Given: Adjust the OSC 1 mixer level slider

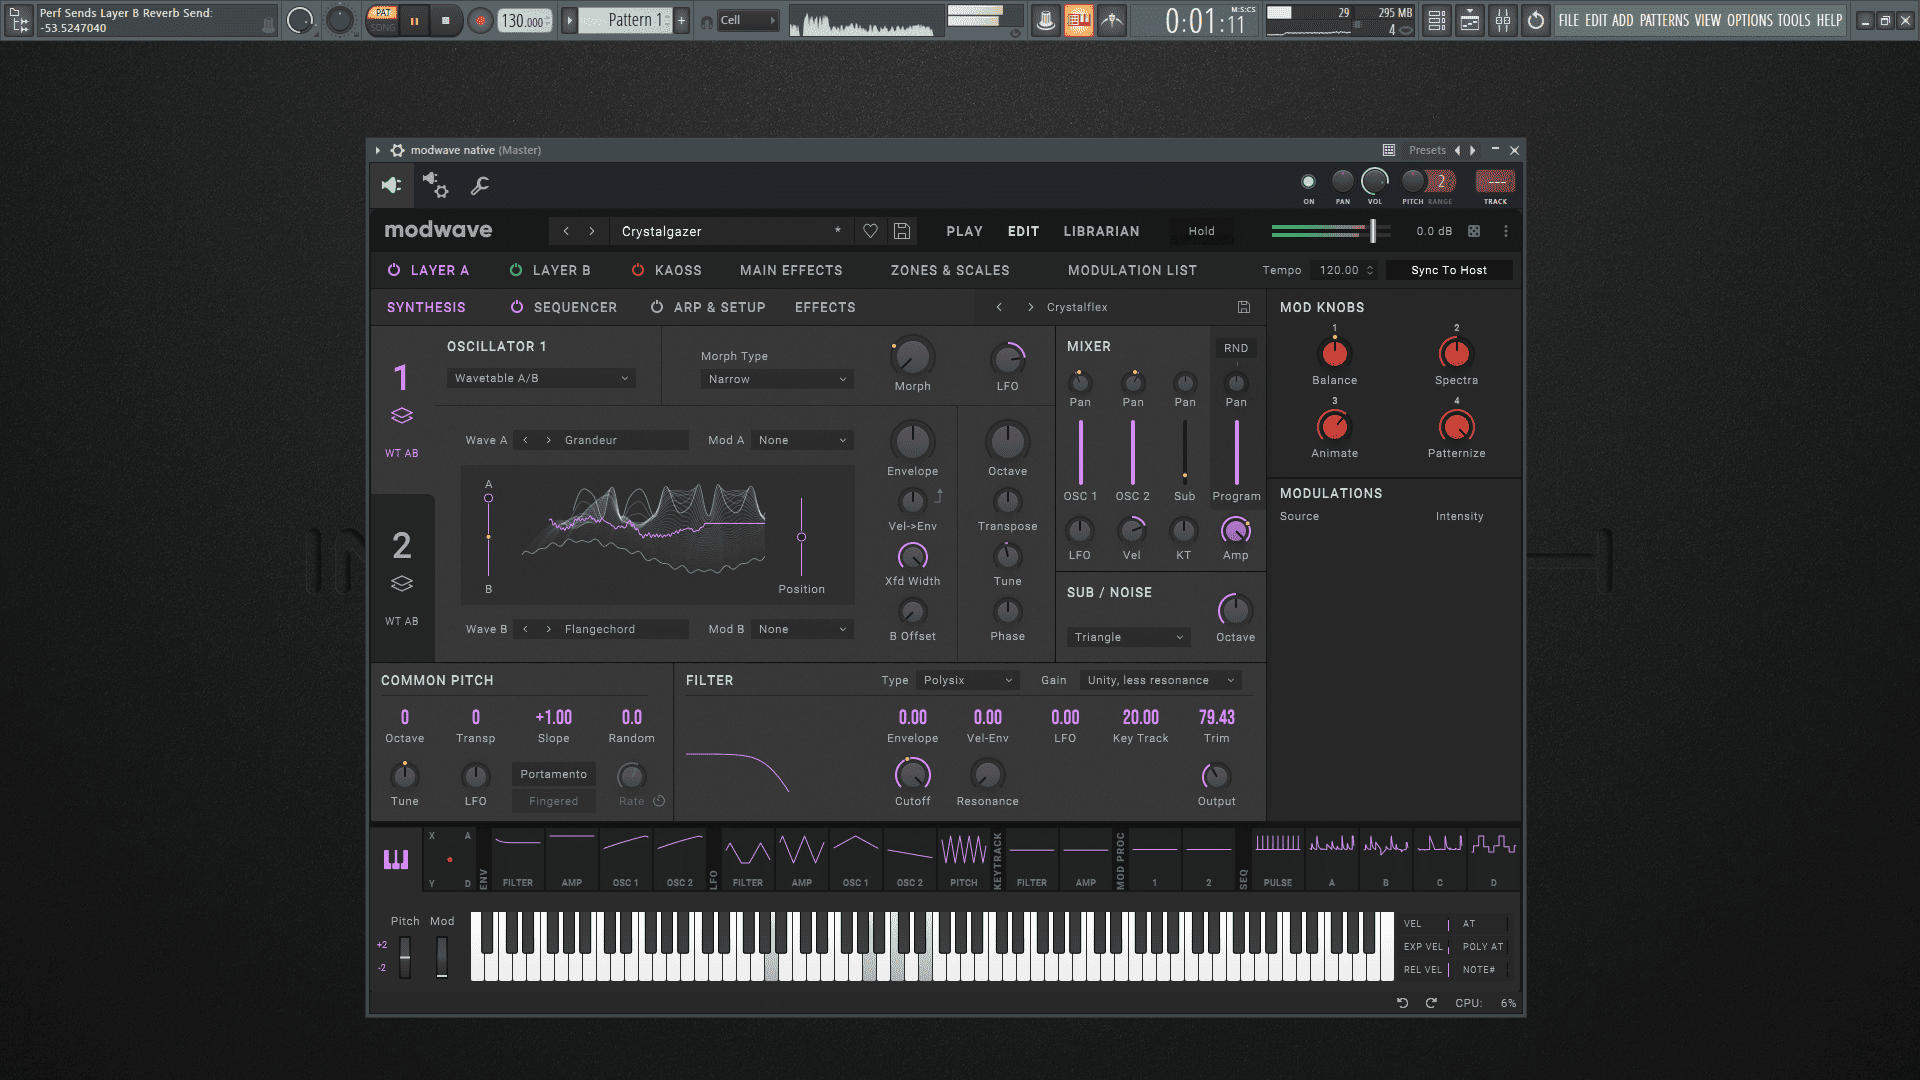Looking at the screenshot, I should [x=1080, y=452].
